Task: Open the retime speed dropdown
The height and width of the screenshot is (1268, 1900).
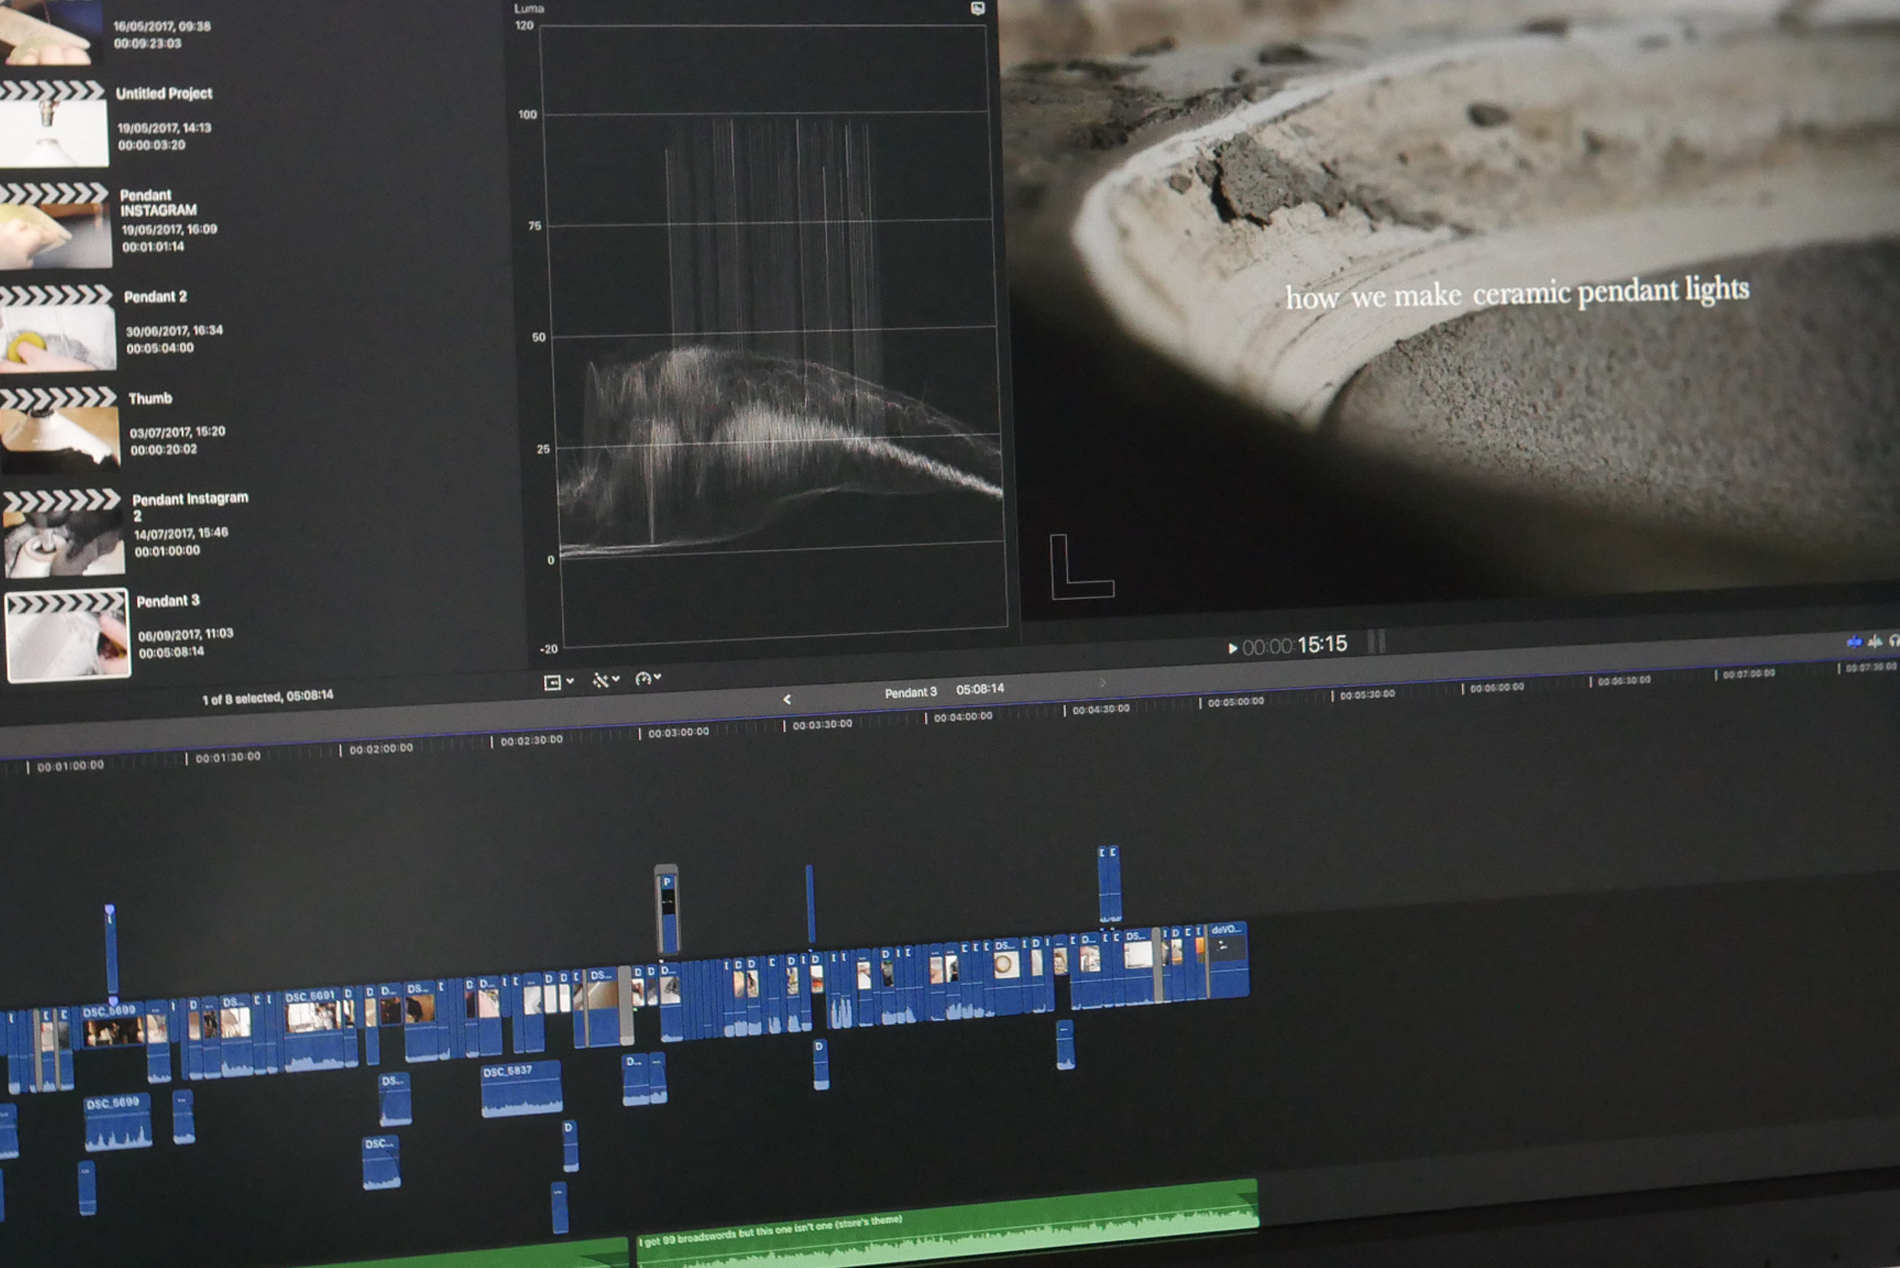Action: [648, 678]
